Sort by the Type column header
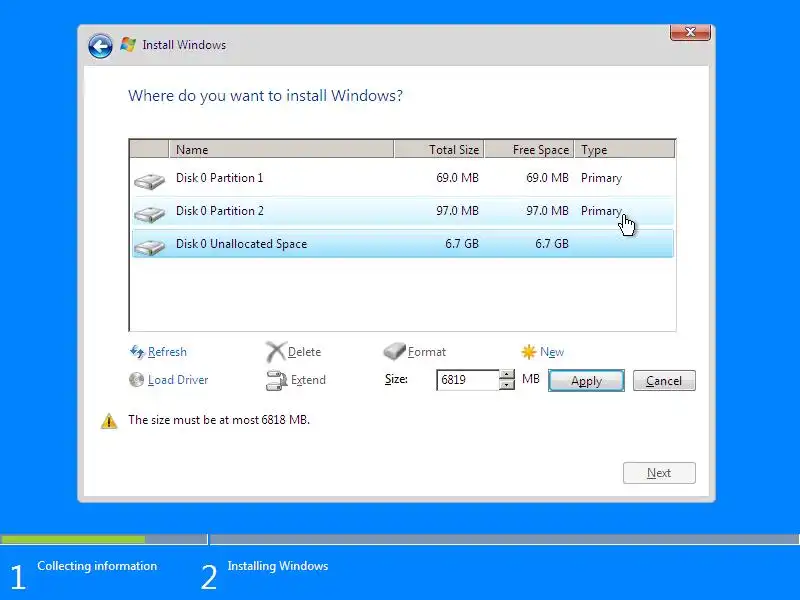 coord(624,149)
